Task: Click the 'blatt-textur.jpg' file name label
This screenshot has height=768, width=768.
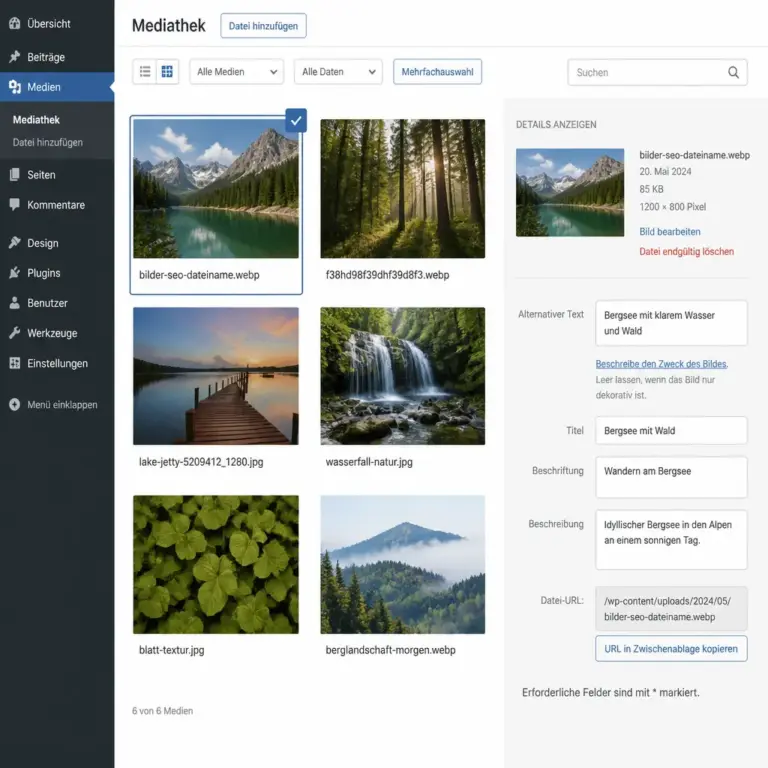Action: click(x=171, y=650)
